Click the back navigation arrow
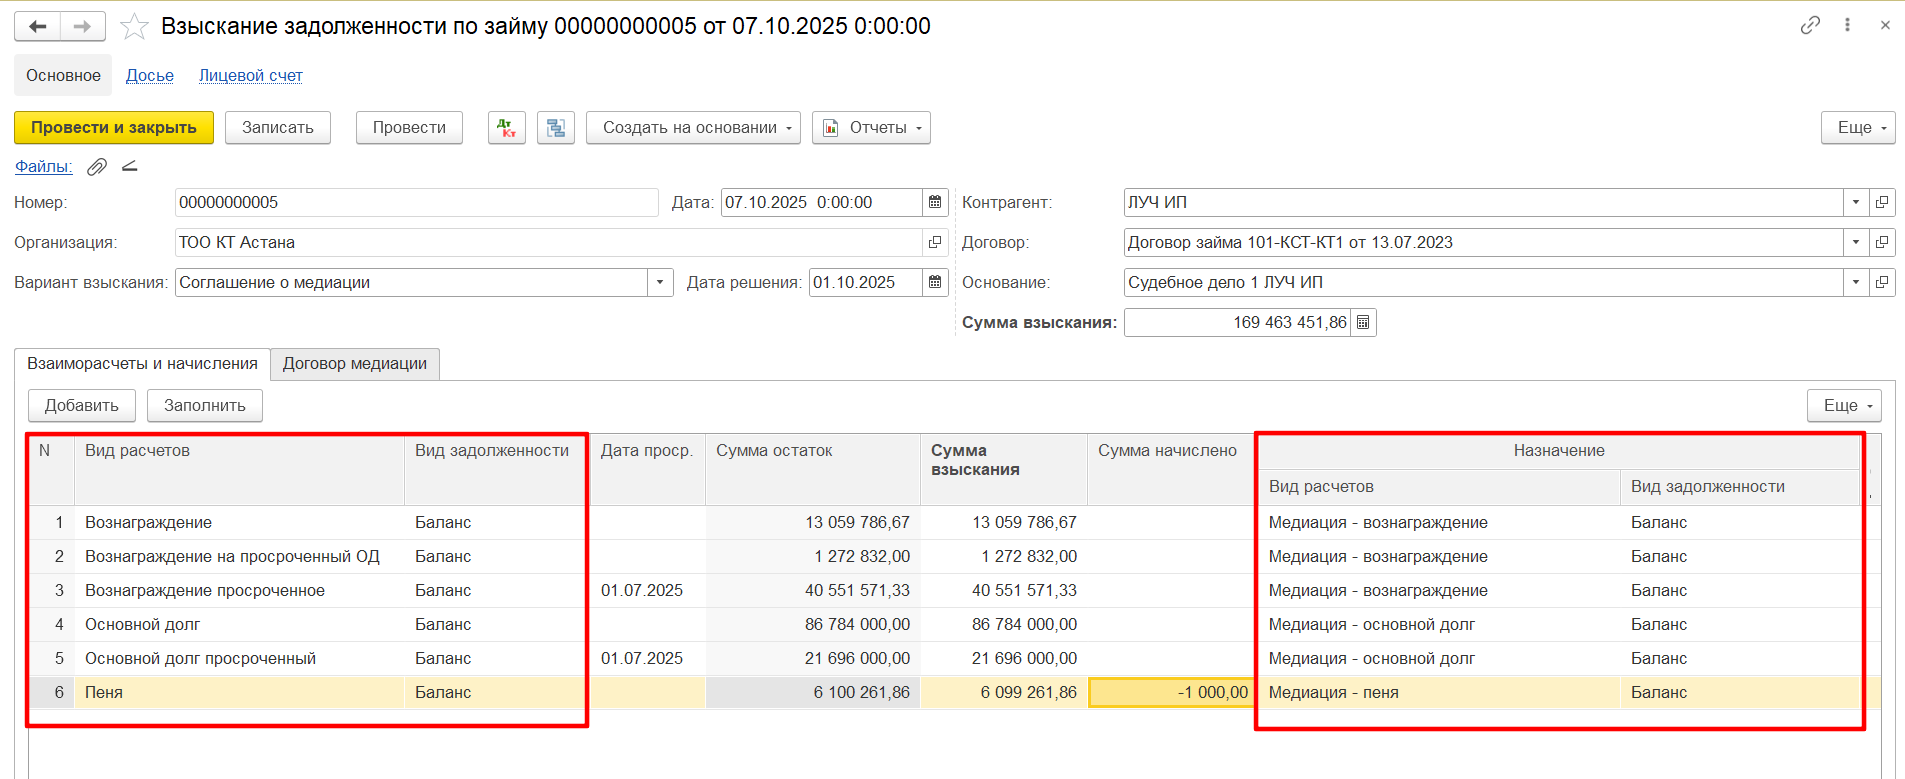 click(37, 26)
